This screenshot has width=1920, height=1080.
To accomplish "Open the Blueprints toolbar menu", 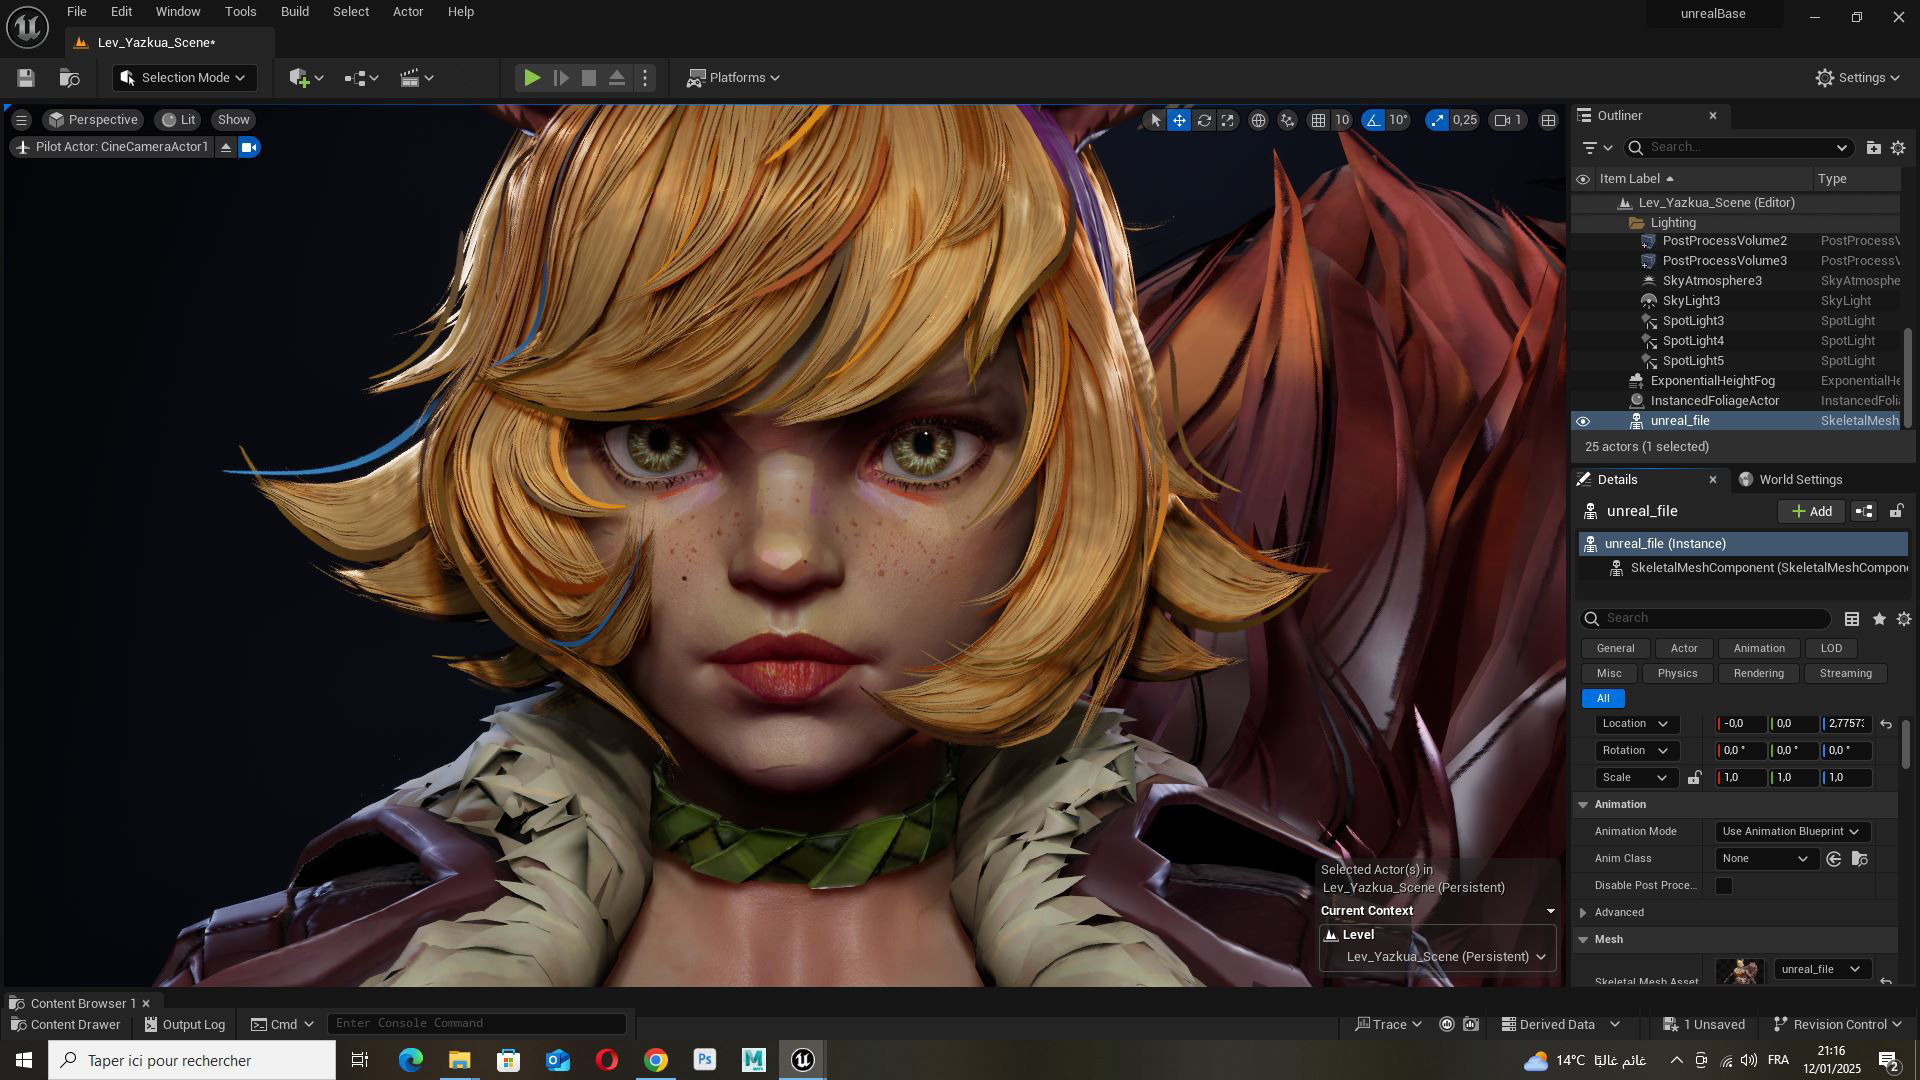I will (x=361, y=78).
